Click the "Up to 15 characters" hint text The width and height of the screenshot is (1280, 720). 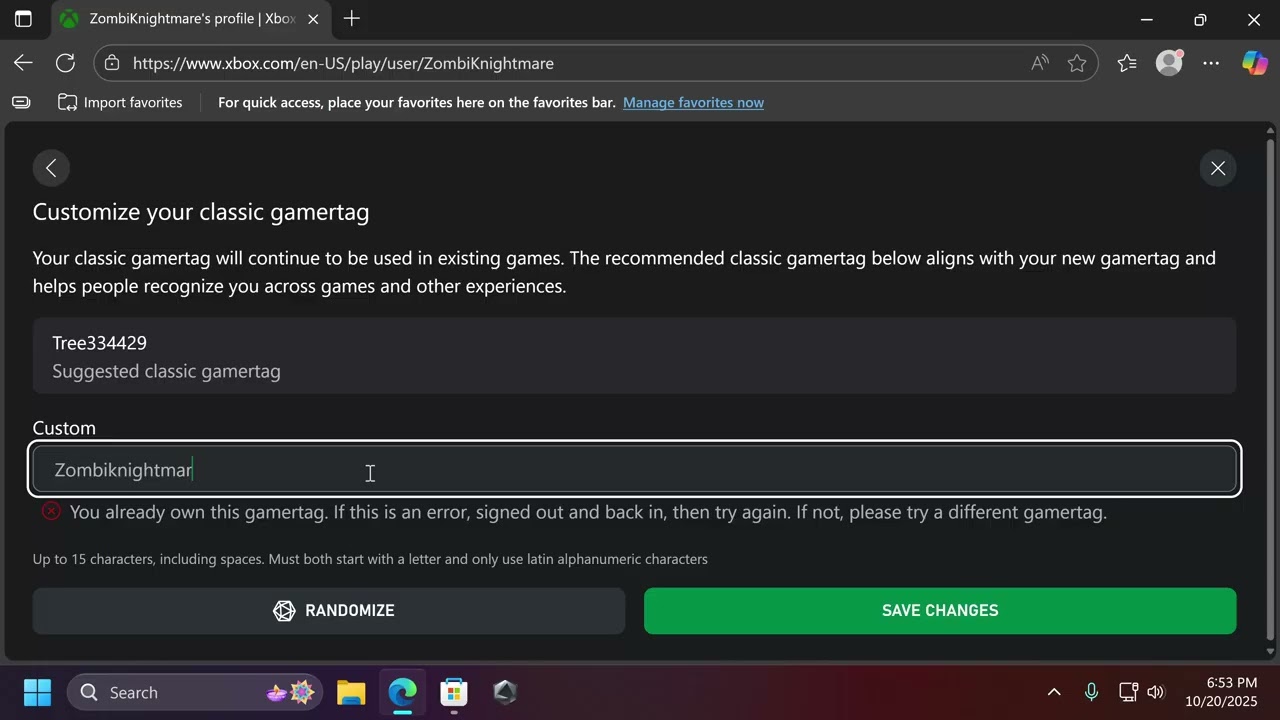pyautogui.click(x=370, y=559)
